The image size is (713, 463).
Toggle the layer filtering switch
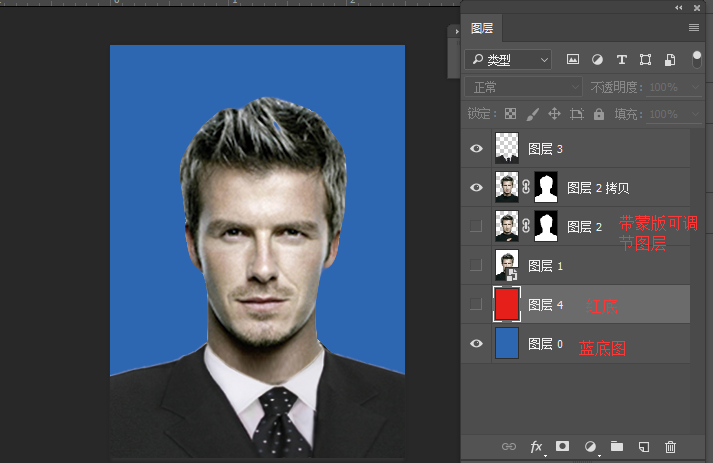click(697, 60)
